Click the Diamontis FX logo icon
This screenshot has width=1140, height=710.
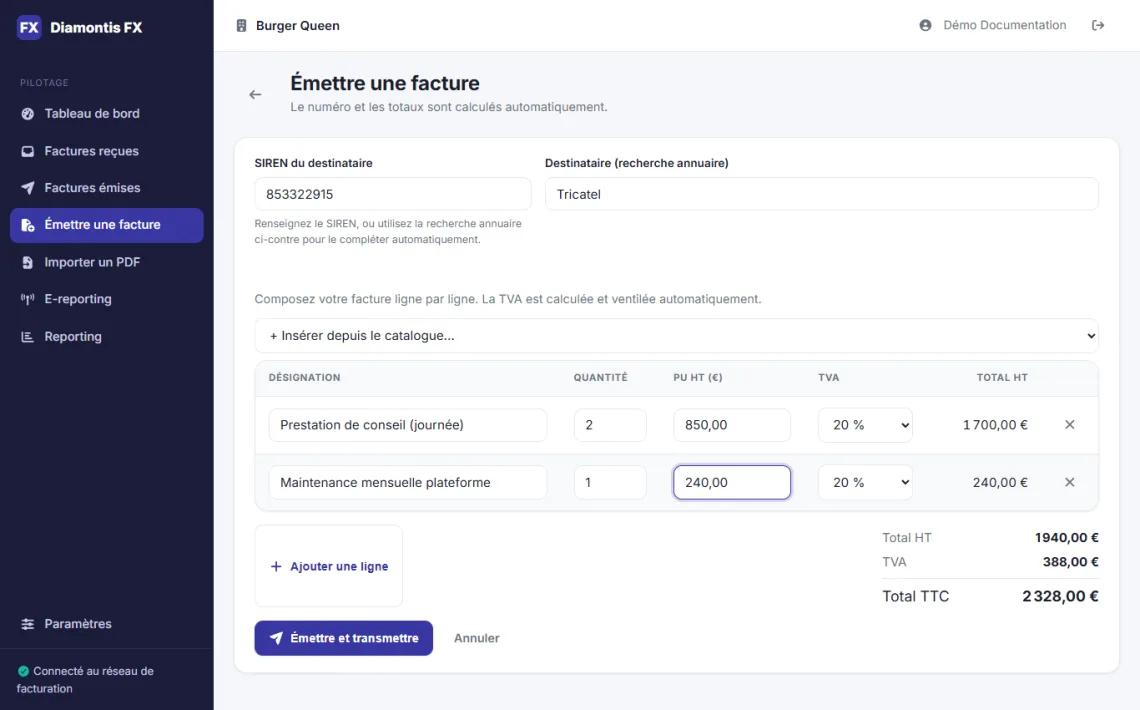coord(29,28)
